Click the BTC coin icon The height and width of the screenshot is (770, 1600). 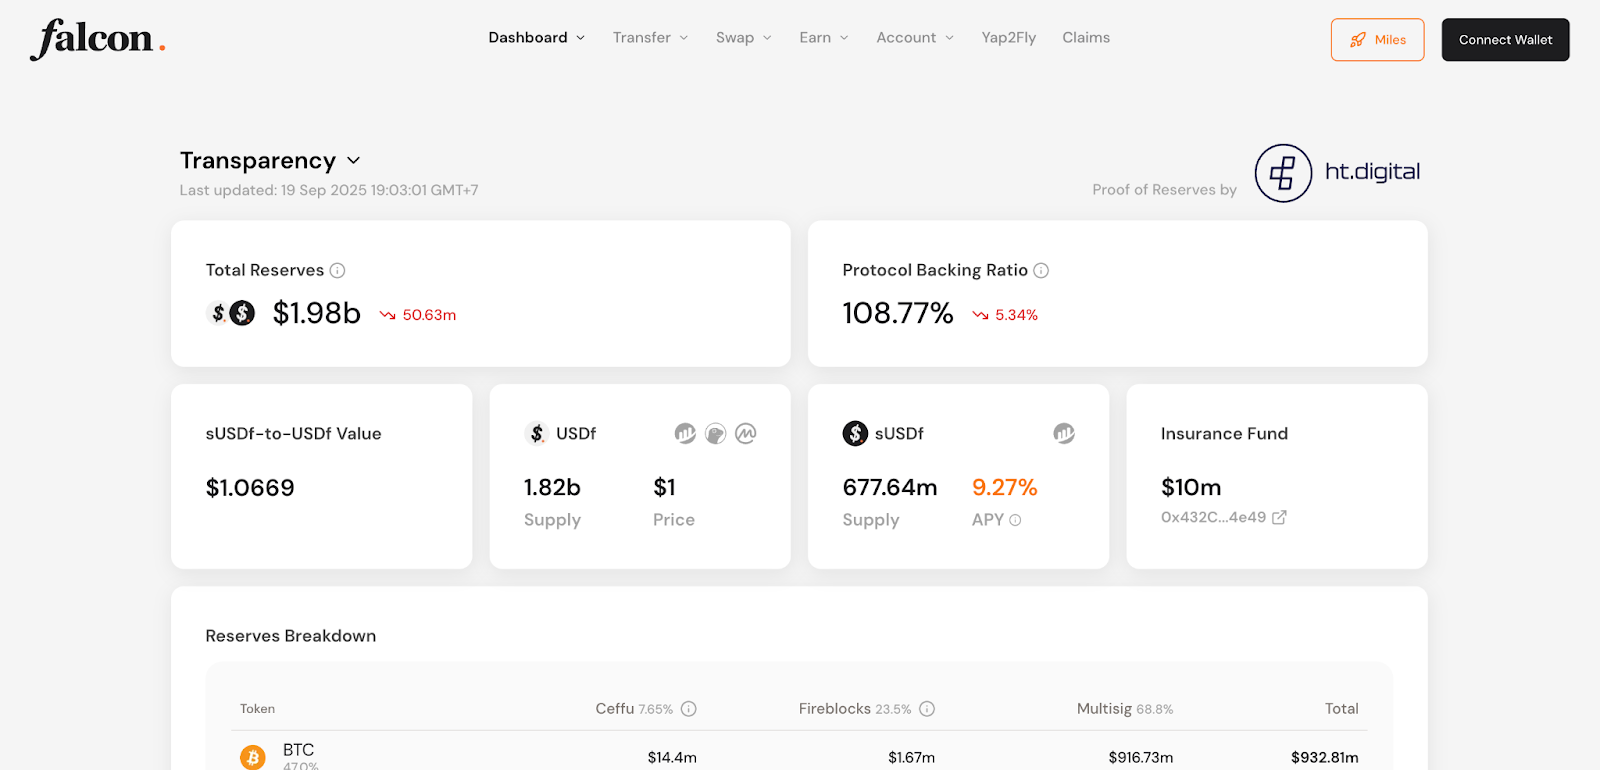pos(253,757)
